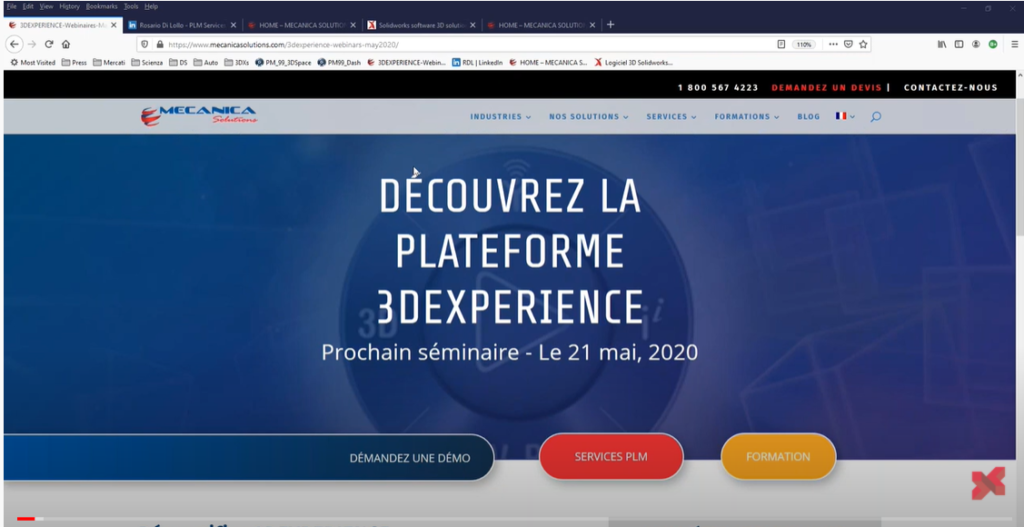The width and height of the screenshot is (1024, 527).
Task: Open the Most Visited bookmarks
Action: (x=33, y=63)
